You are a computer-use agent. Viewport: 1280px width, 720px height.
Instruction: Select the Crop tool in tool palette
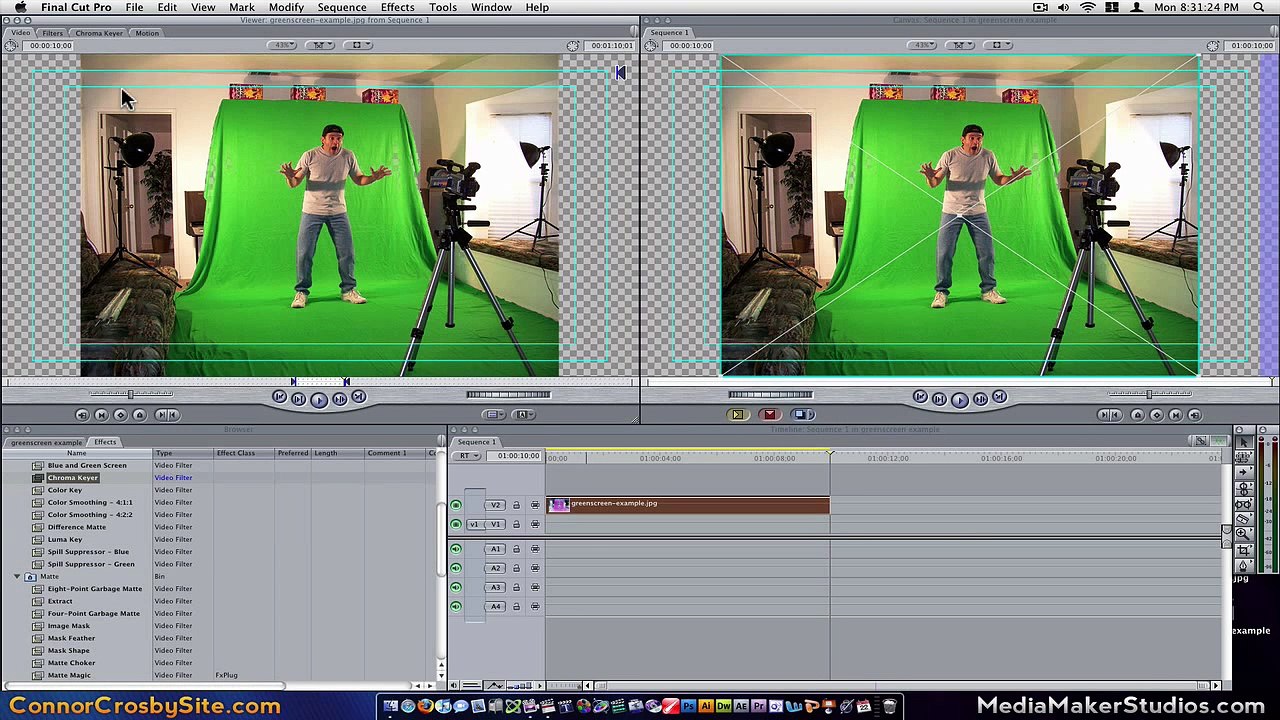pos(1243,550)
